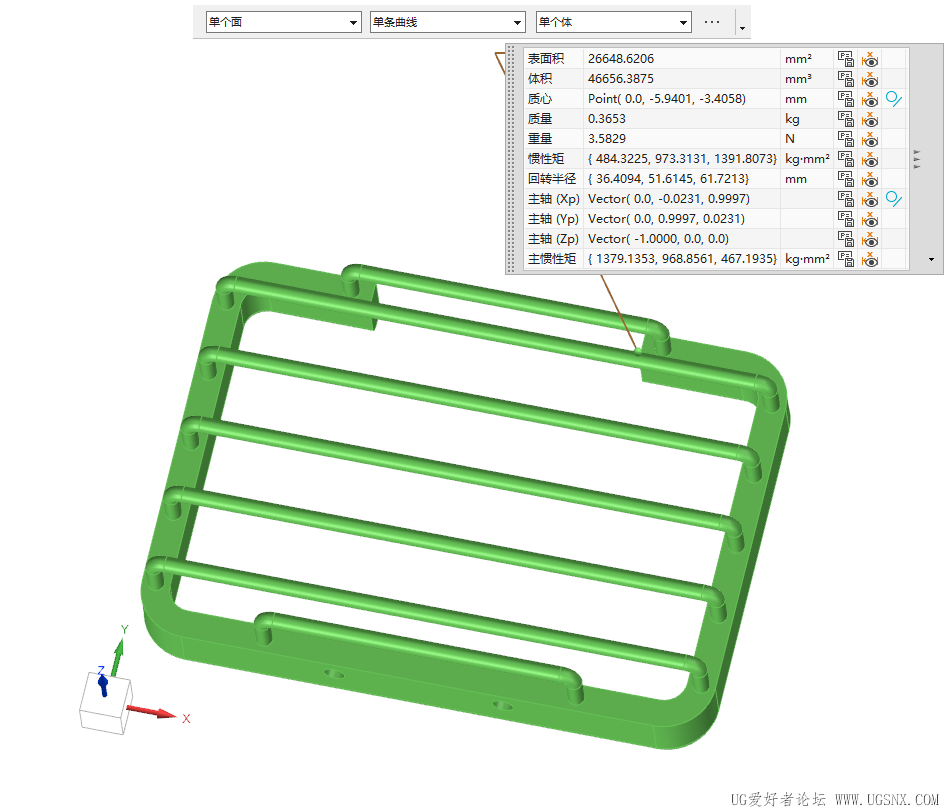This screenshot has height=812, width=944.
Task: Click the save icon in 质心 row
Action: click(x=846, y=99)
